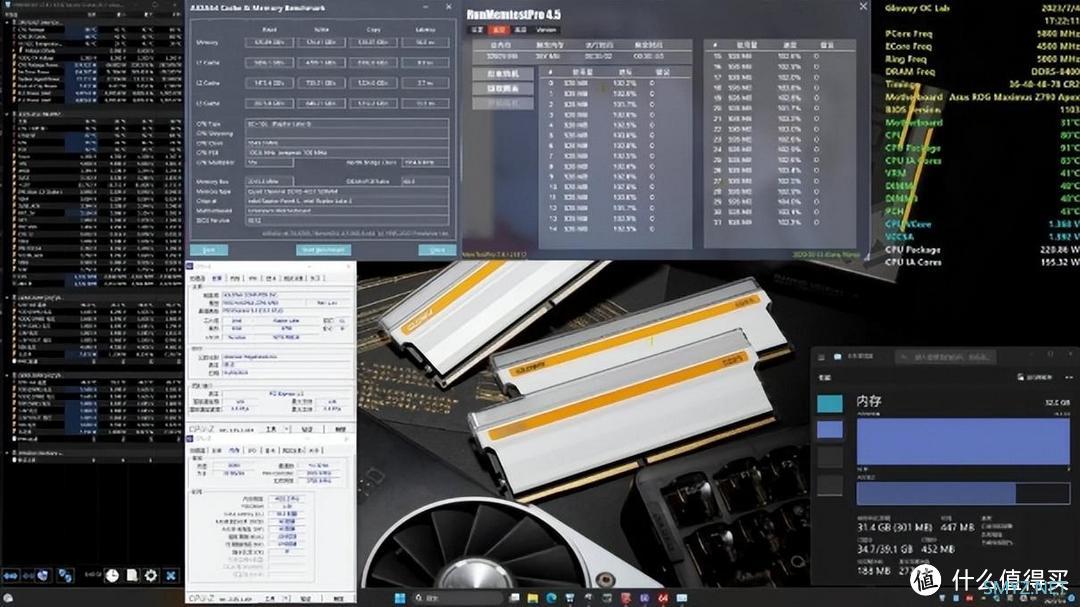
Task: Click Run new task in Task Manager
Action: click(x=1035, y=377)
